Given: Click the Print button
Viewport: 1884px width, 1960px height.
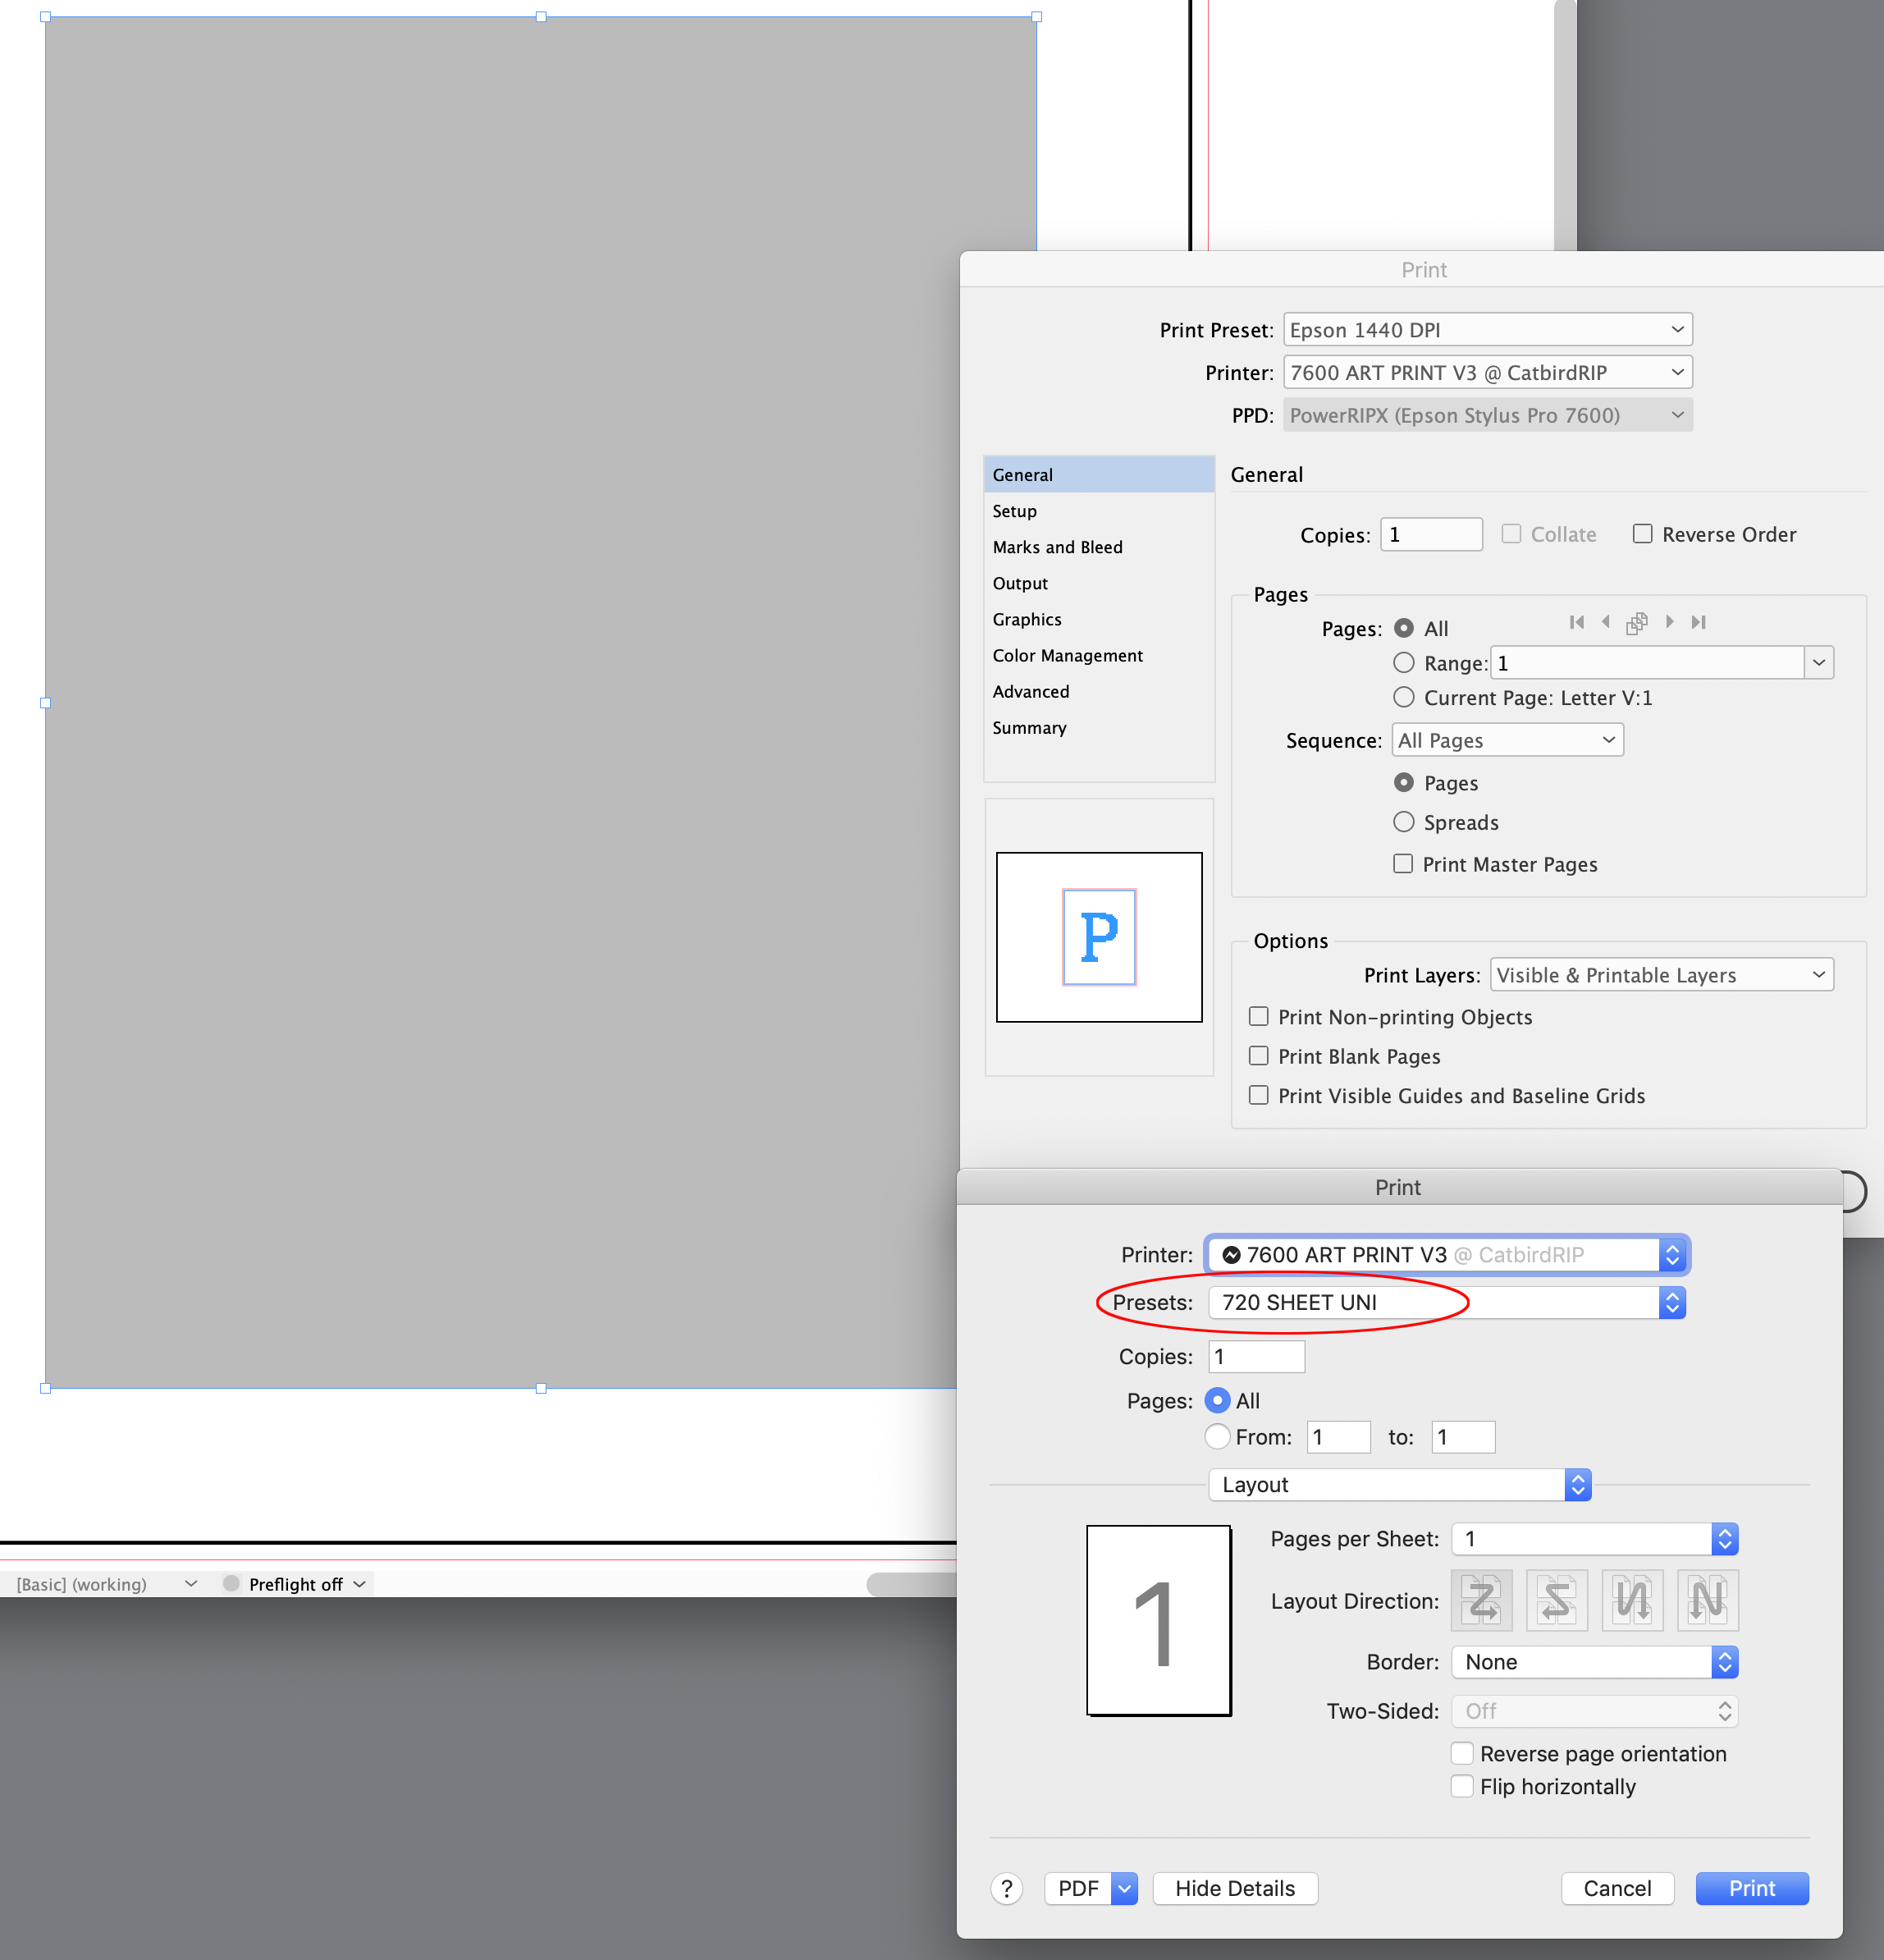Looking at the screenshot, I should [x=1751, y=1888].
